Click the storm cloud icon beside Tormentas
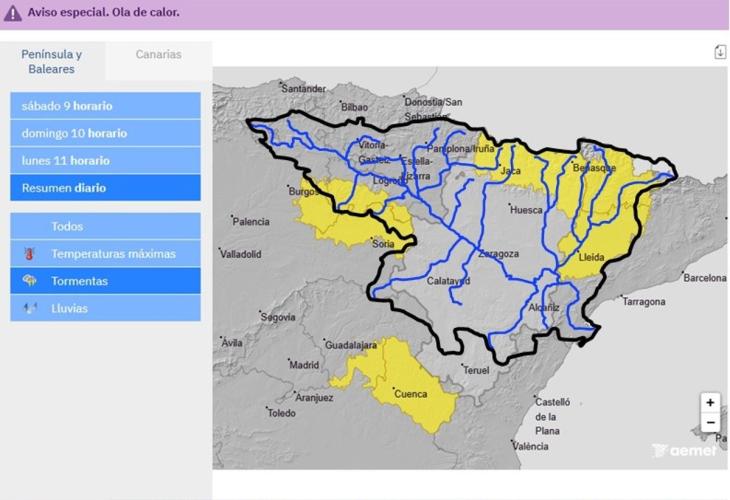The height and width of the screenshot is (500, 730). click(x=28, y=281)
